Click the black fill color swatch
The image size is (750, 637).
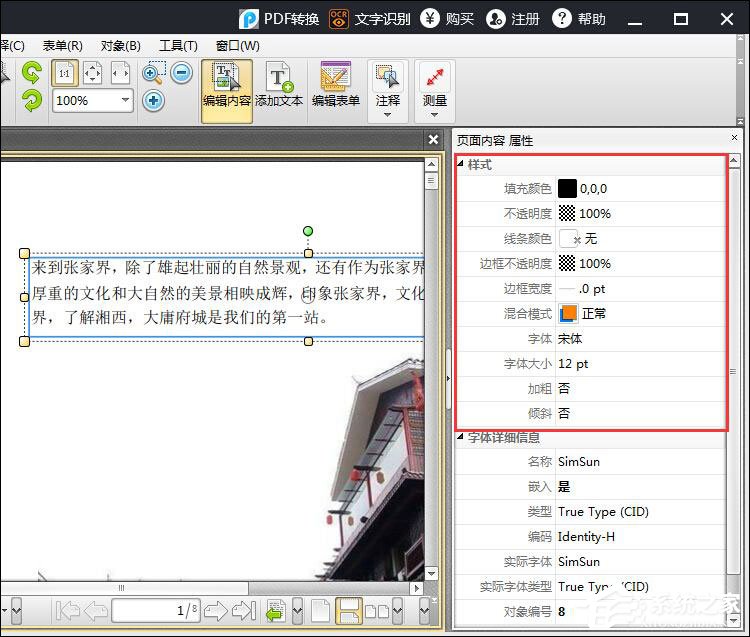(x=567, y=188)
